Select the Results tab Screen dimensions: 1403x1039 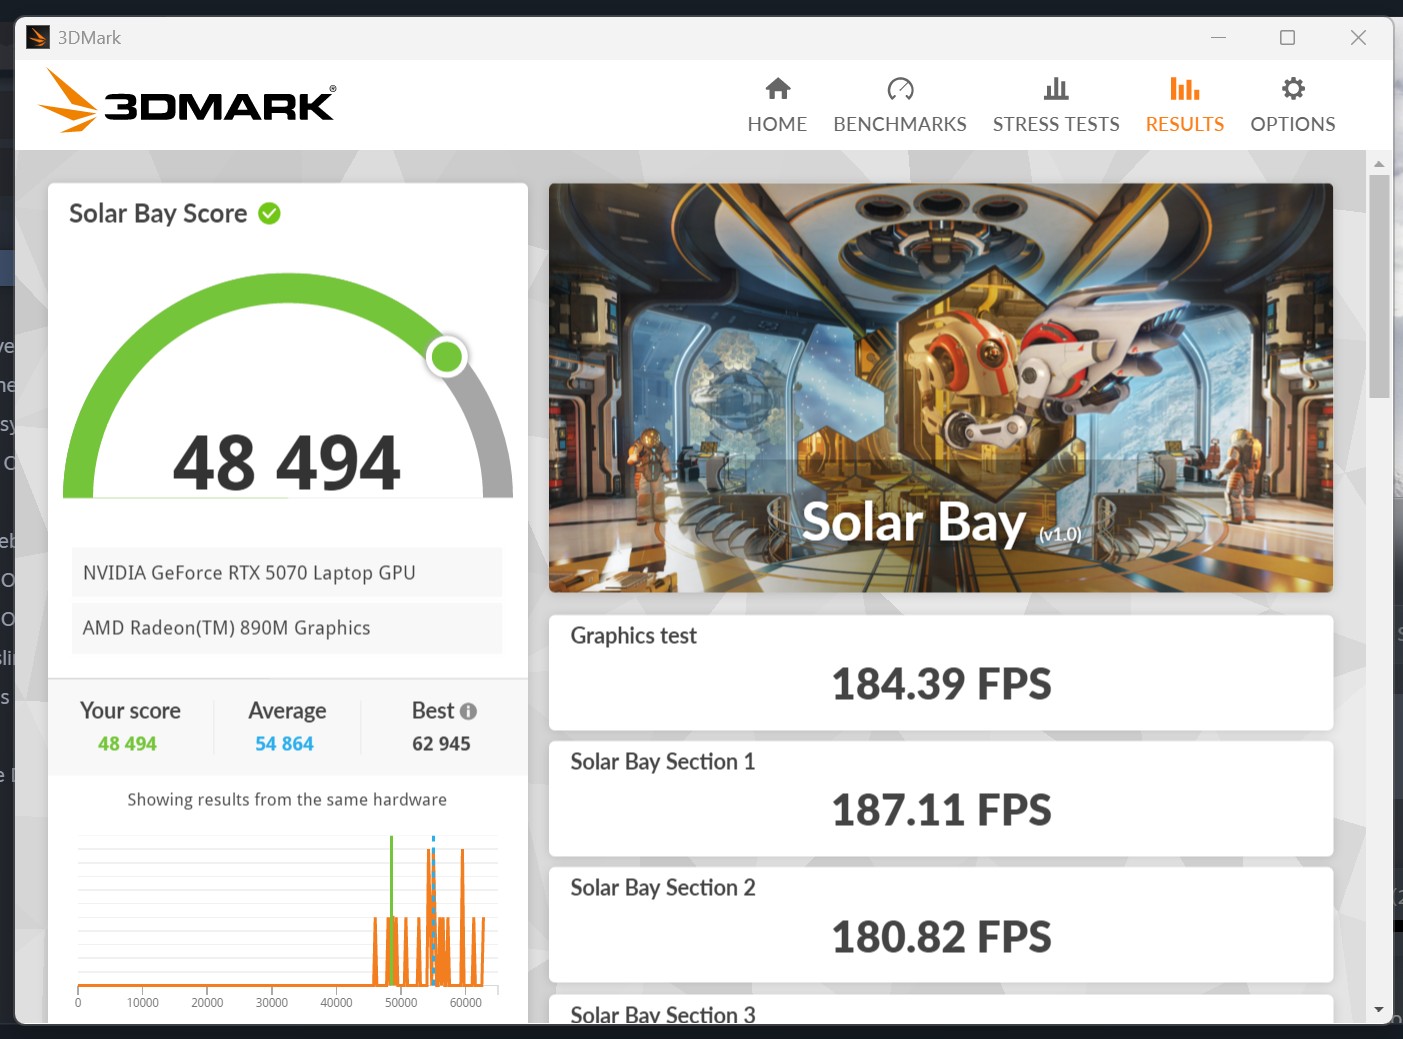click(x=1184, y=104)
